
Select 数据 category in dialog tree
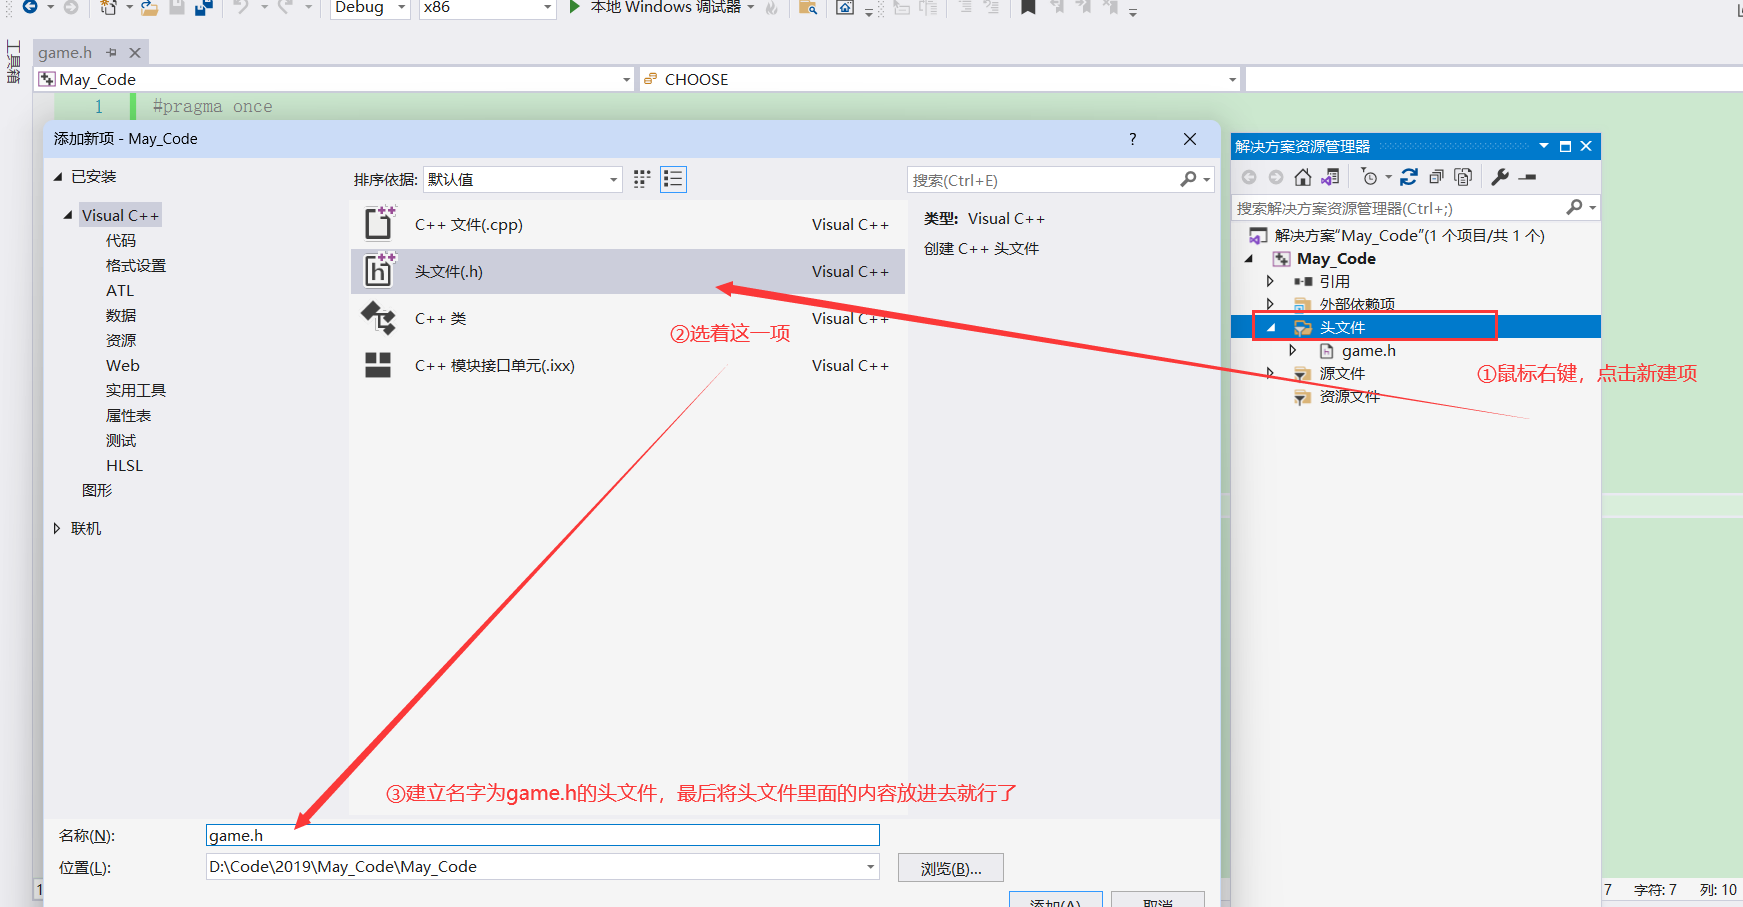point(121,315)
